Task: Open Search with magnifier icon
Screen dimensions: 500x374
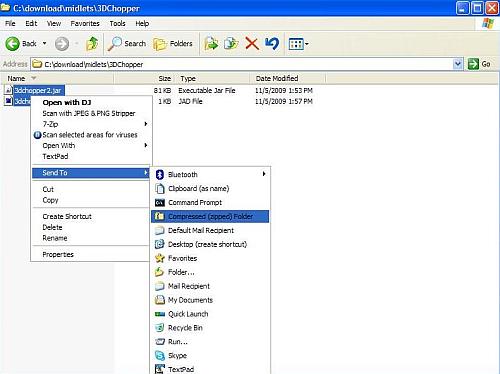Action: (127, 44)
